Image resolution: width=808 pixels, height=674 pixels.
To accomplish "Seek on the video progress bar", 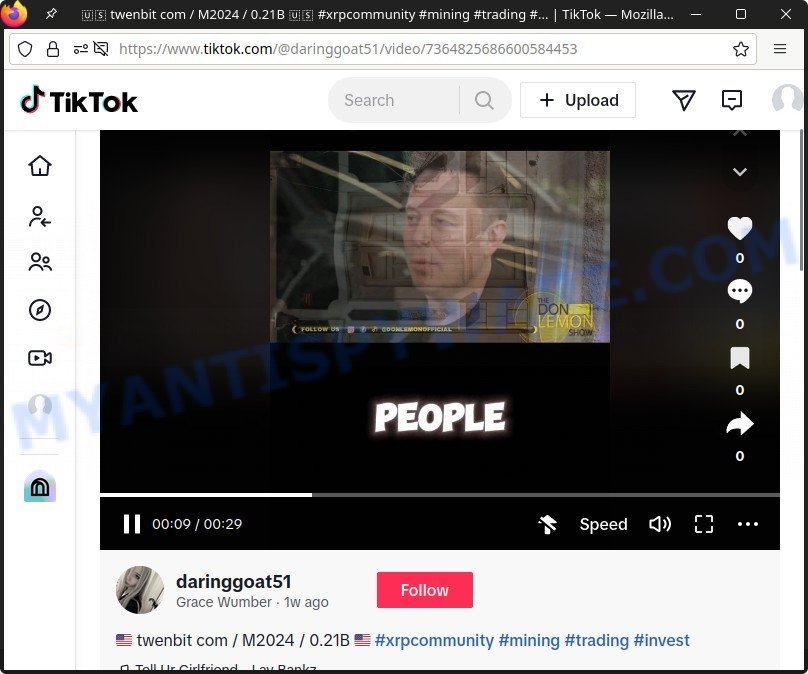I will point(440,495).
